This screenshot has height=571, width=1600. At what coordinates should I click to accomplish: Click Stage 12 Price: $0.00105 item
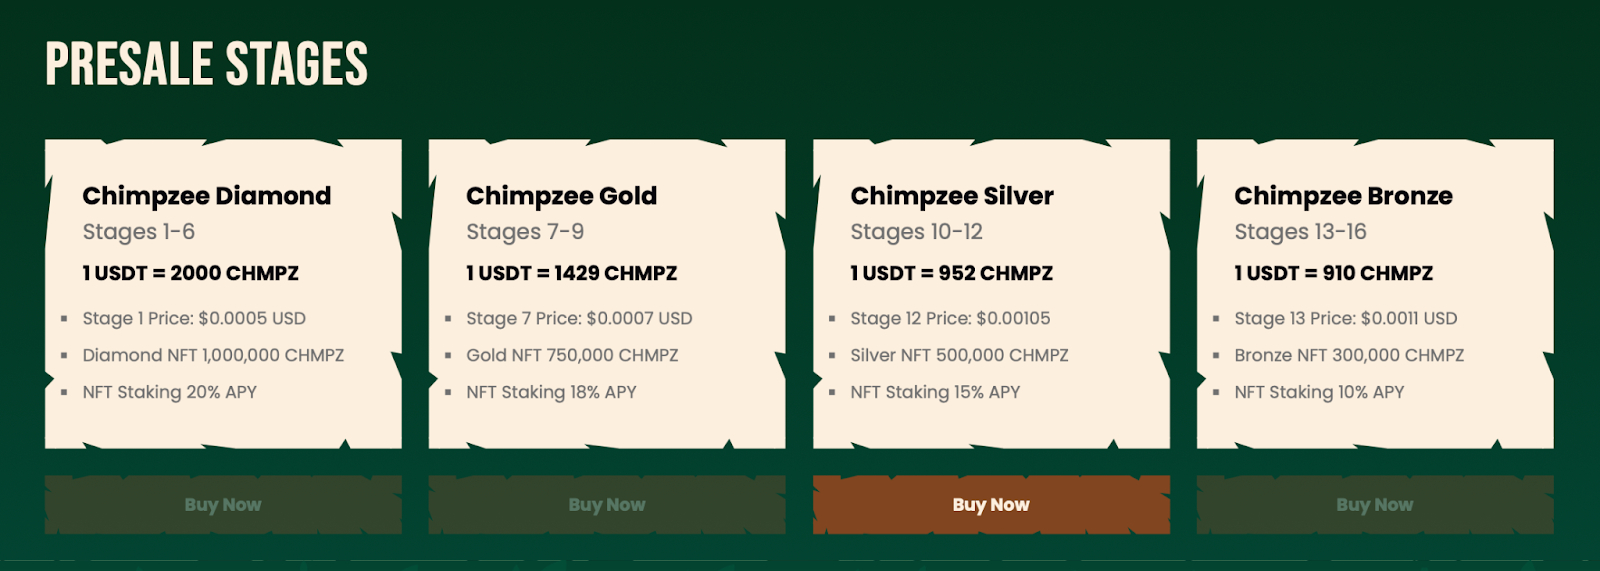coord(950,318)
